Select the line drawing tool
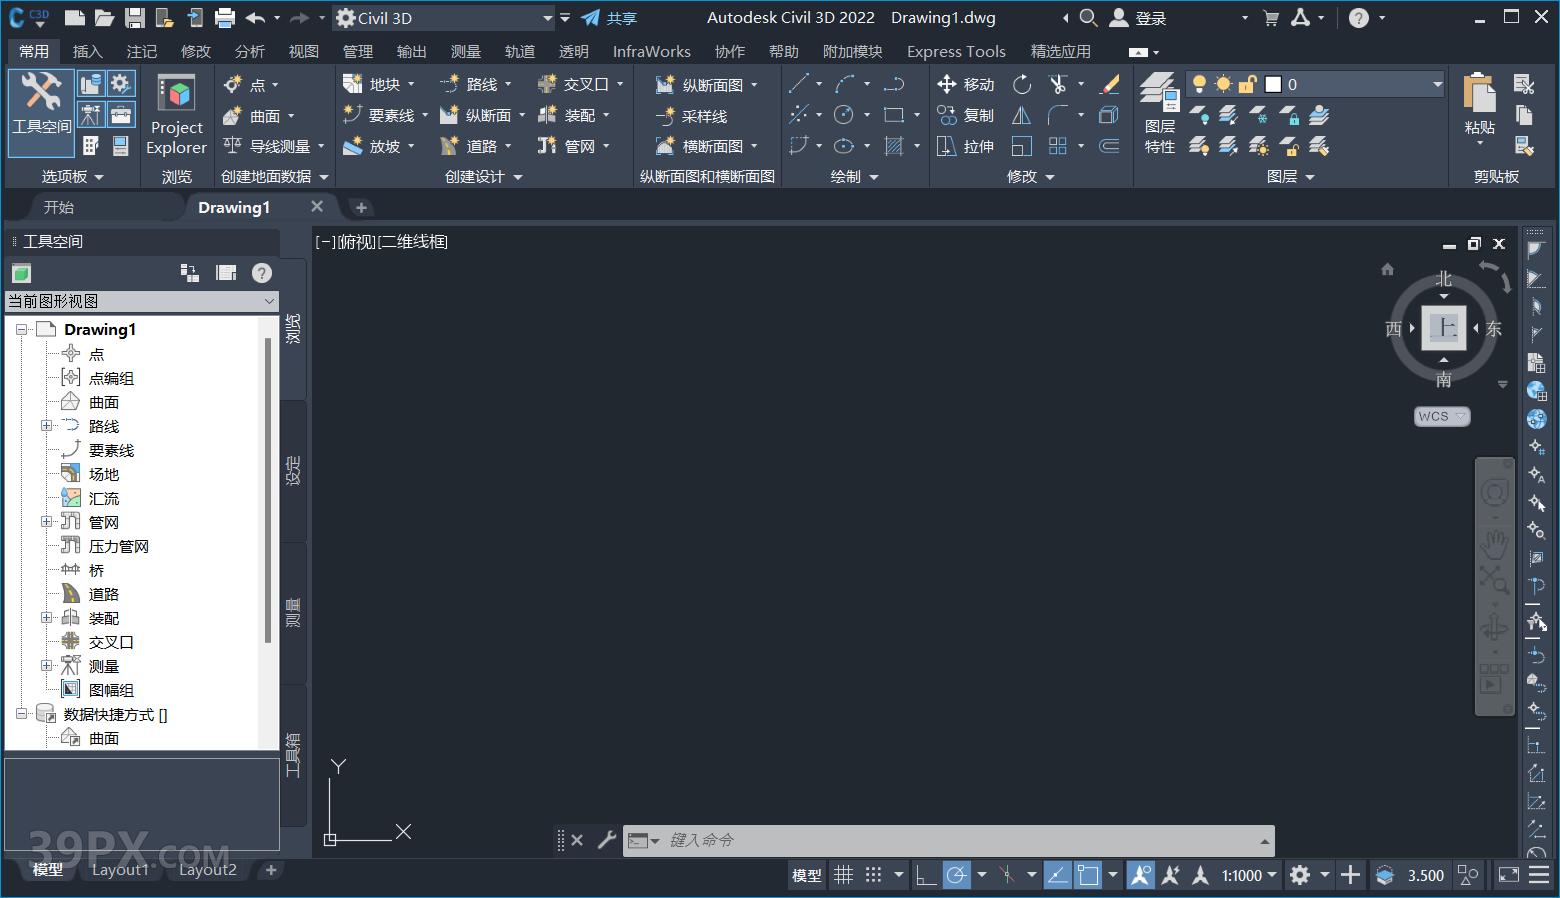This screenshot has width=1560, height=898. point(798,84)
